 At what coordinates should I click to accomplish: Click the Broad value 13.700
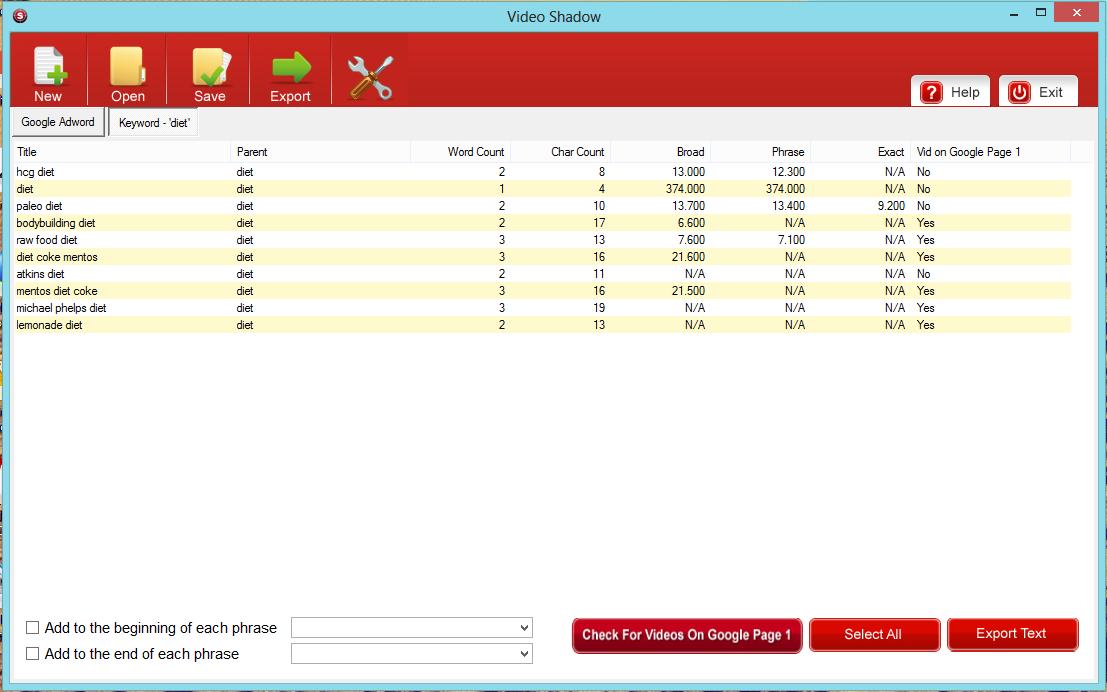[x=688, y=205]
